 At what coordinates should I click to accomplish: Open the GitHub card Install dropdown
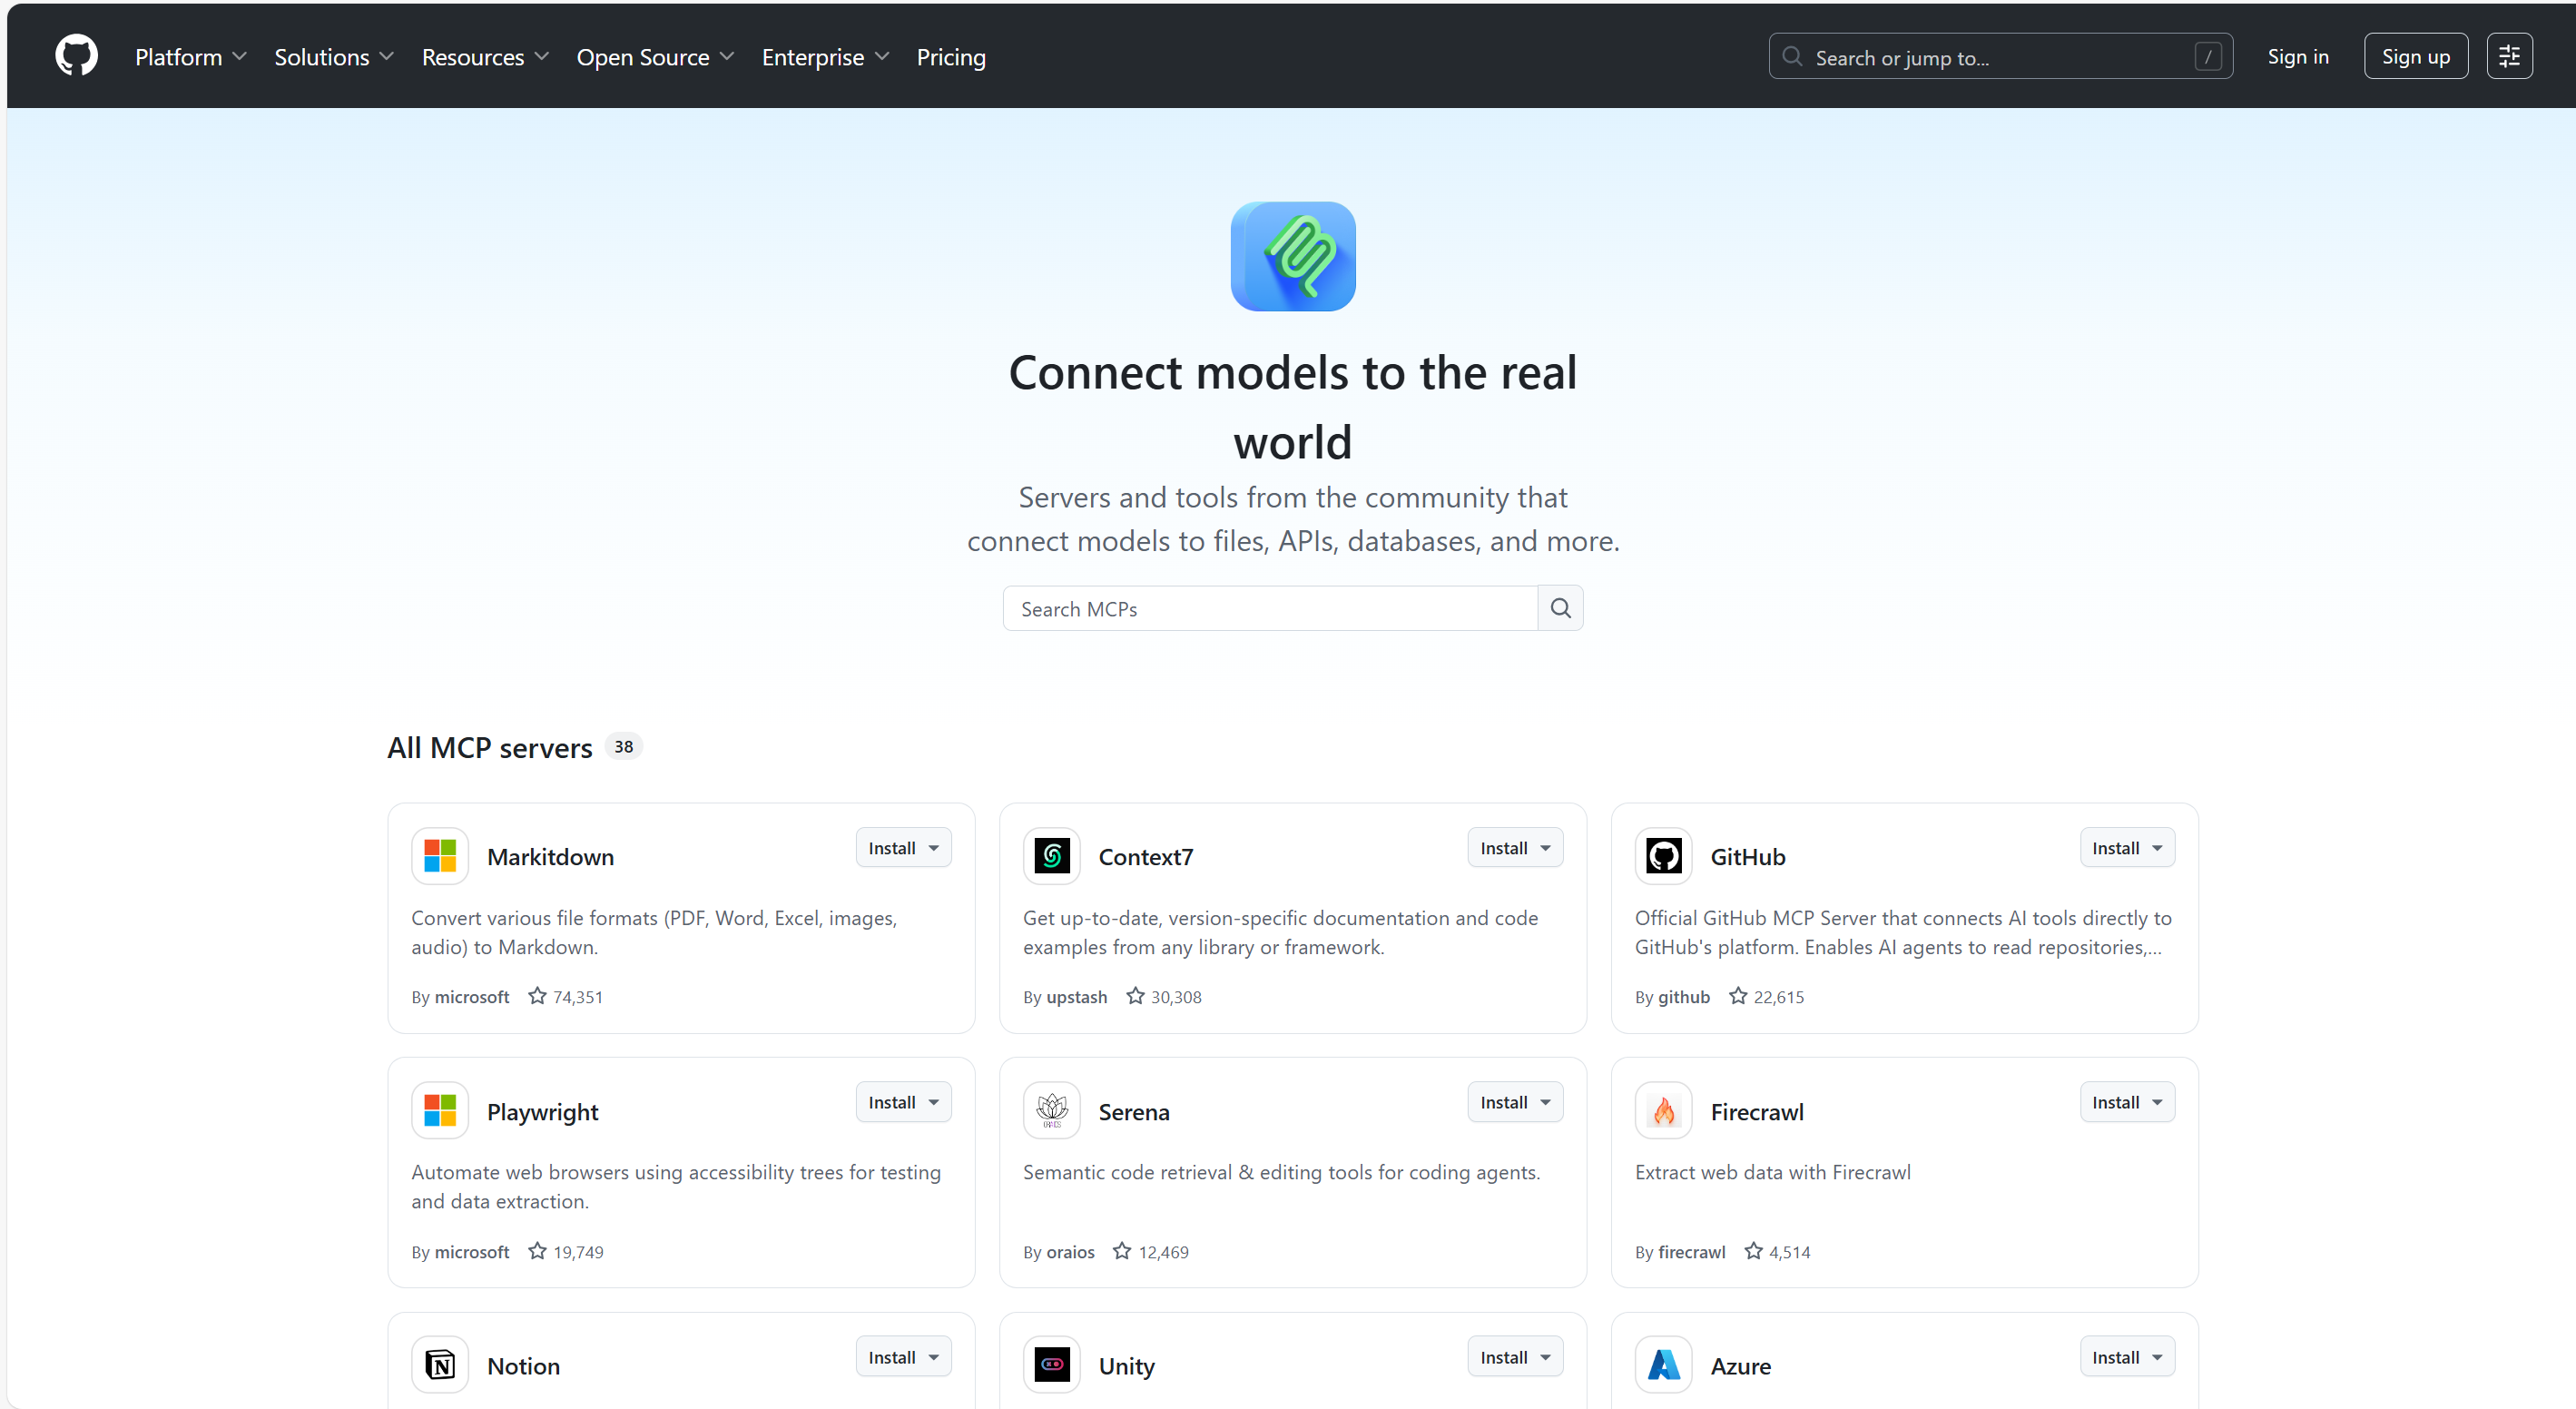(x=2127, y=848)
